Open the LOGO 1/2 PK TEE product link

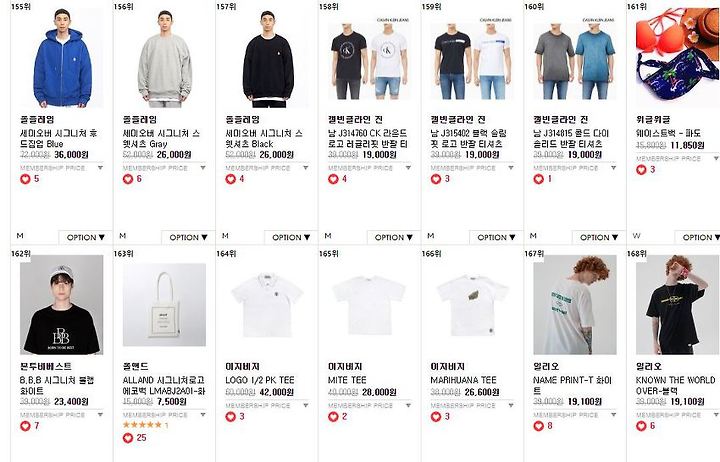259,380
